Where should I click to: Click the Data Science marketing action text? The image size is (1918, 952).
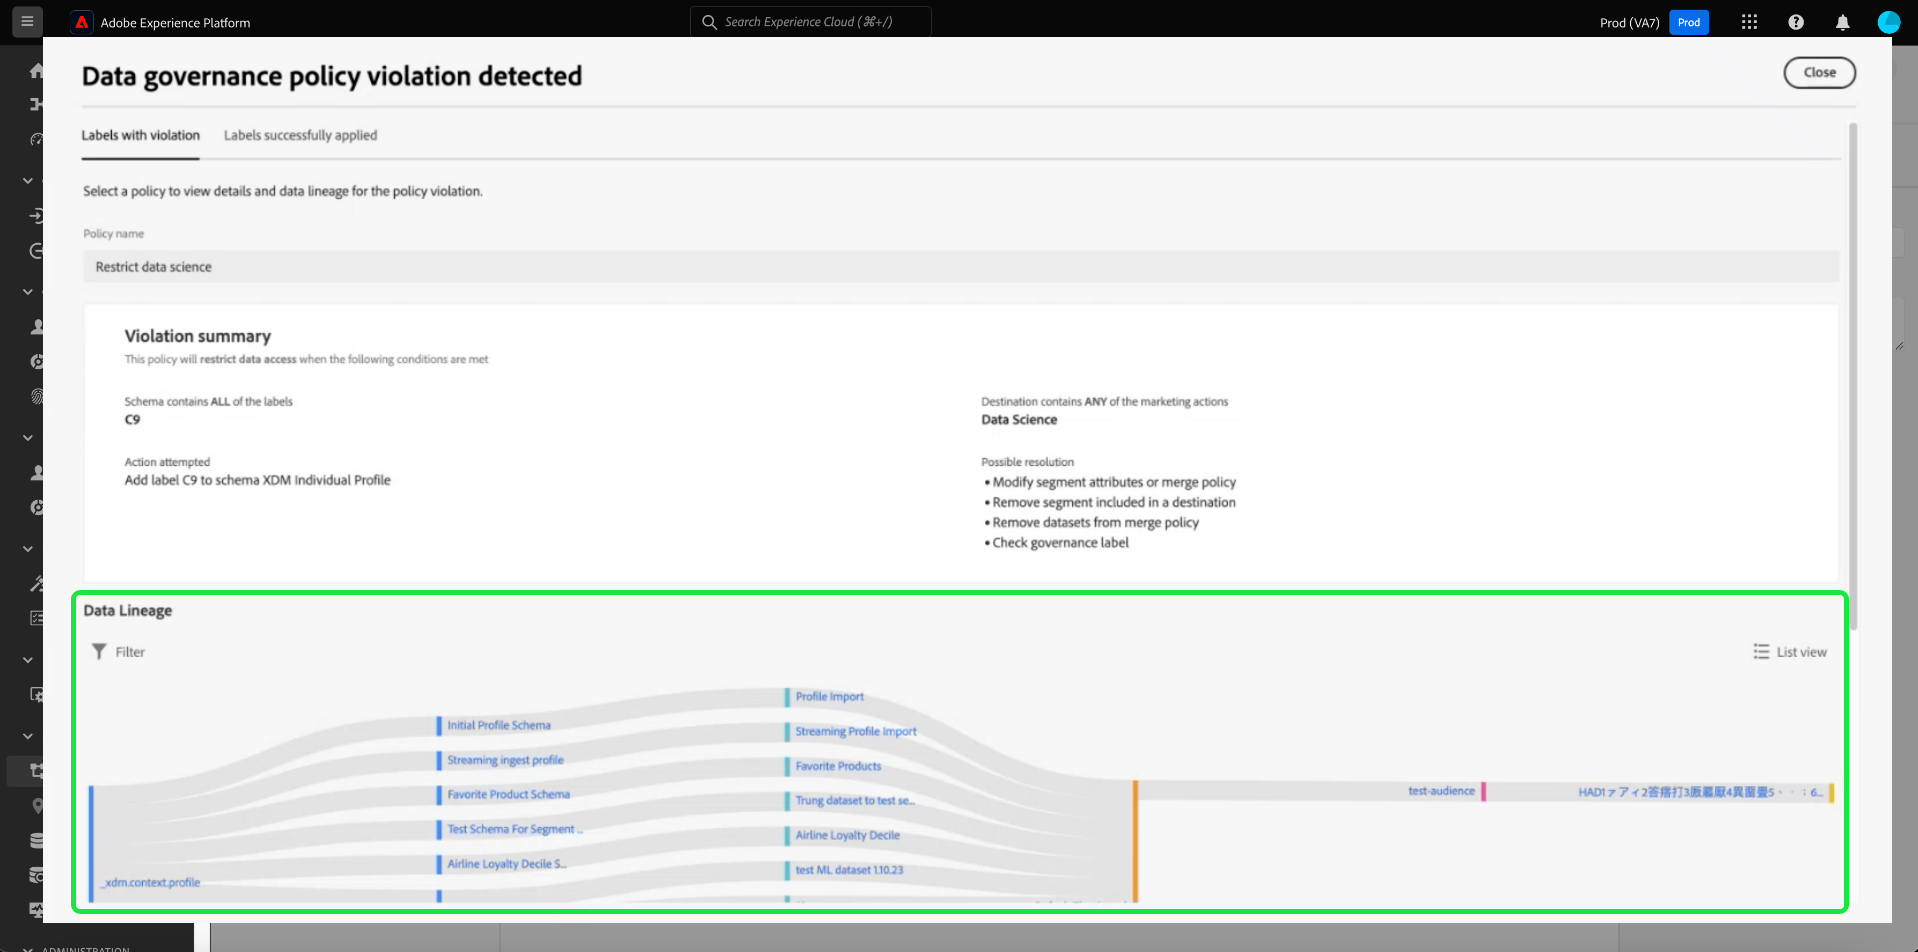point(1019,420)
